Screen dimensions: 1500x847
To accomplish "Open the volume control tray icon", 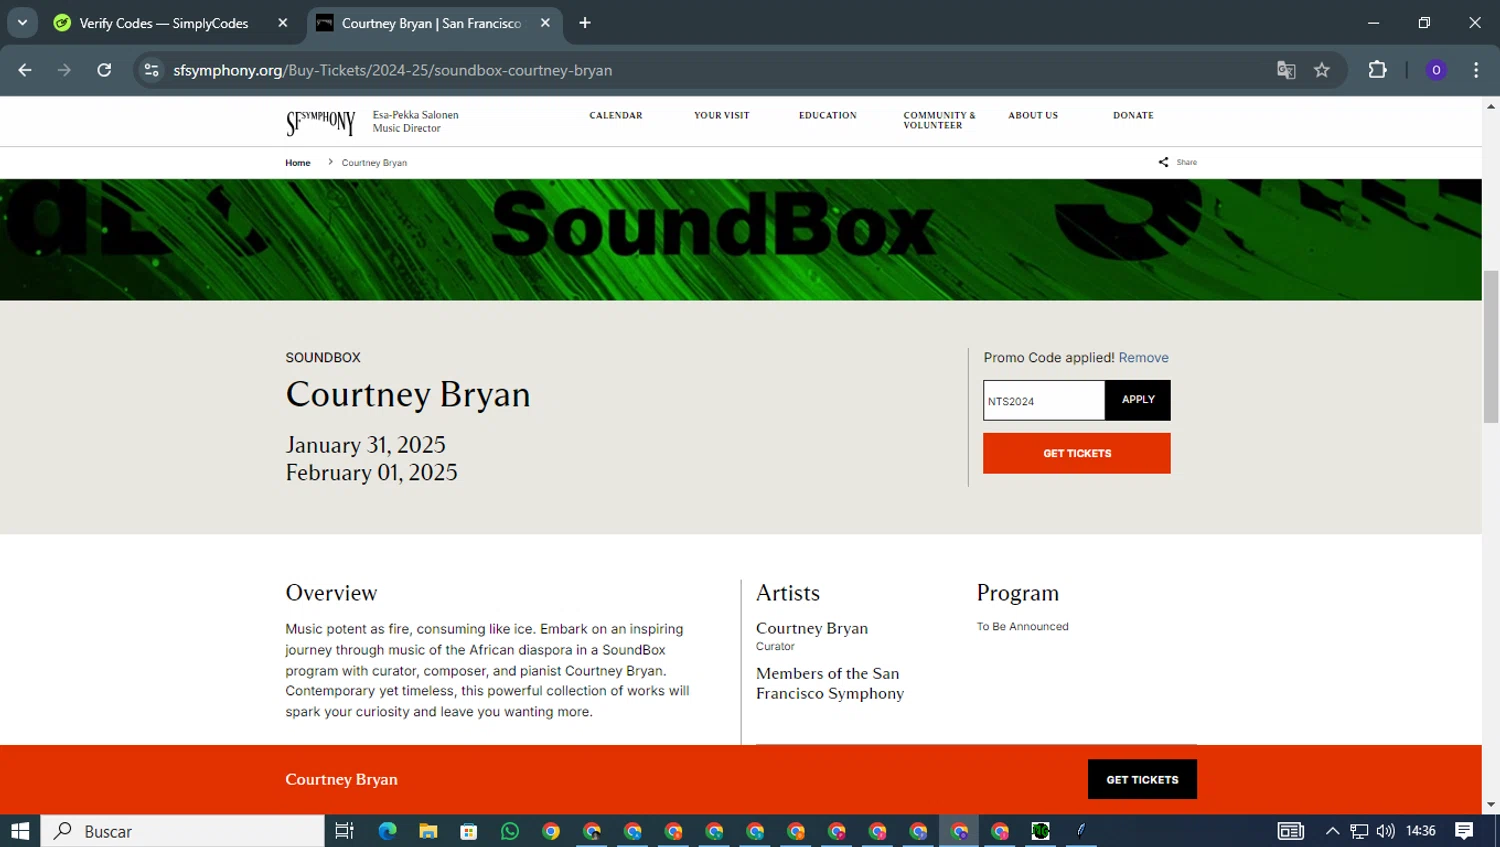I will tap(1385, 831).
